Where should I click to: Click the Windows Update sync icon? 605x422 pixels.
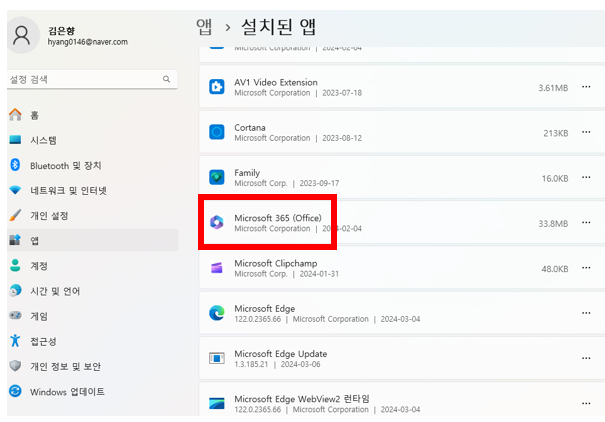15,391
